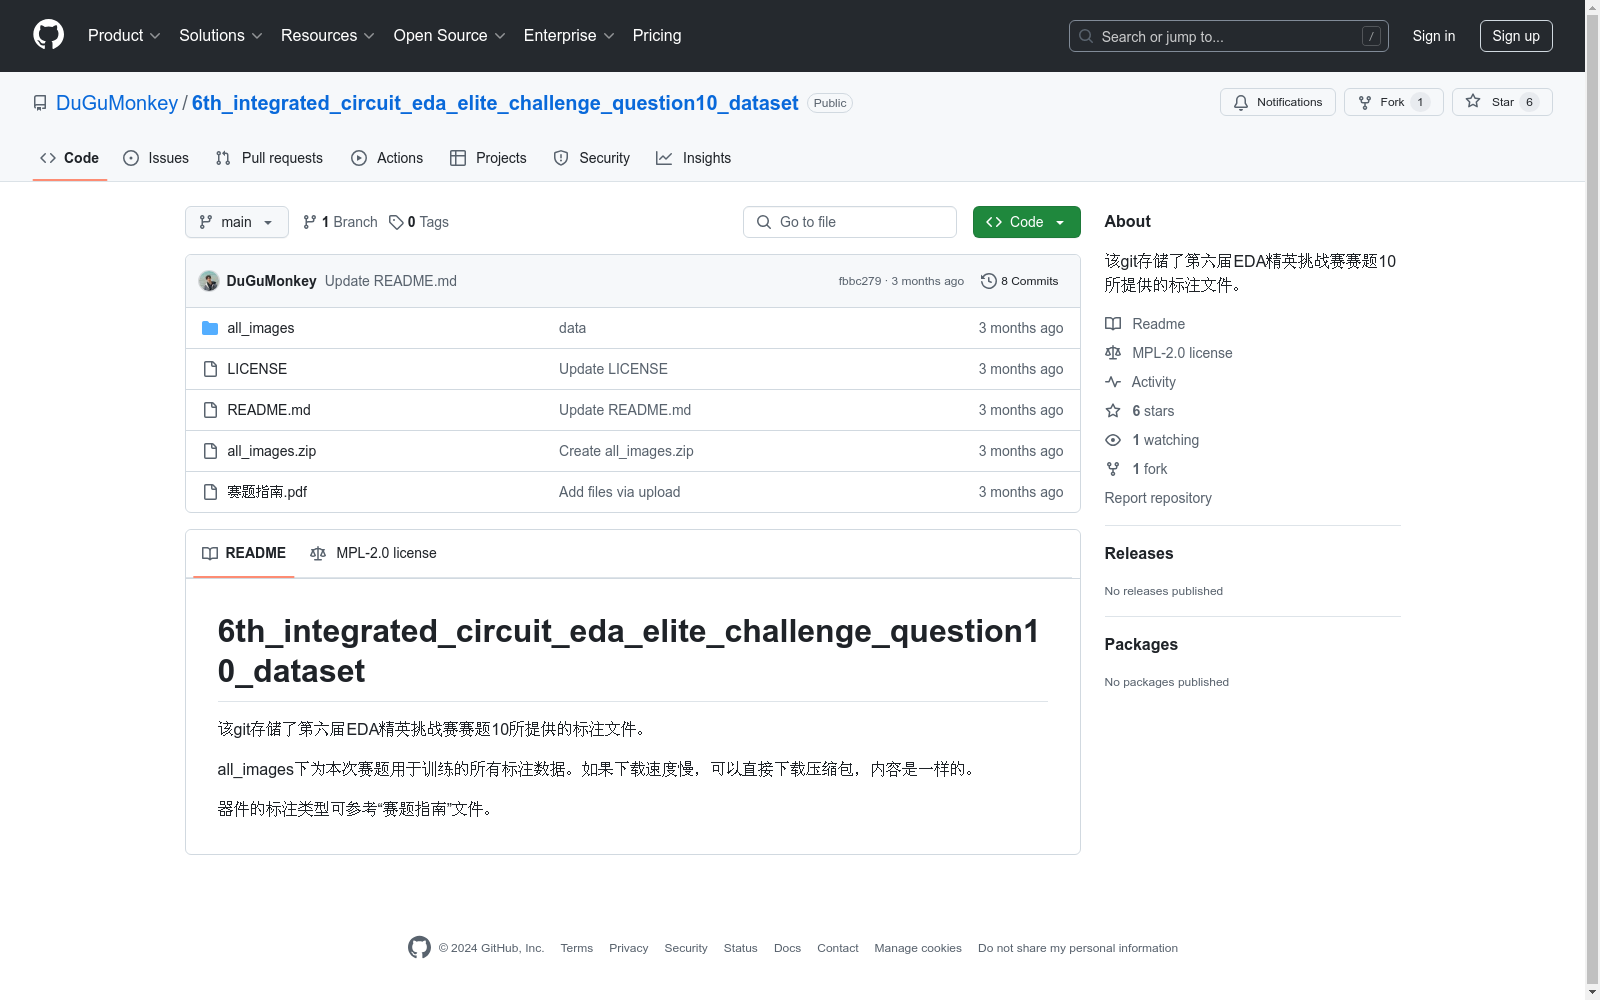
Task: Open the Enterprise dropdown
Action: (x=569, y=36)
